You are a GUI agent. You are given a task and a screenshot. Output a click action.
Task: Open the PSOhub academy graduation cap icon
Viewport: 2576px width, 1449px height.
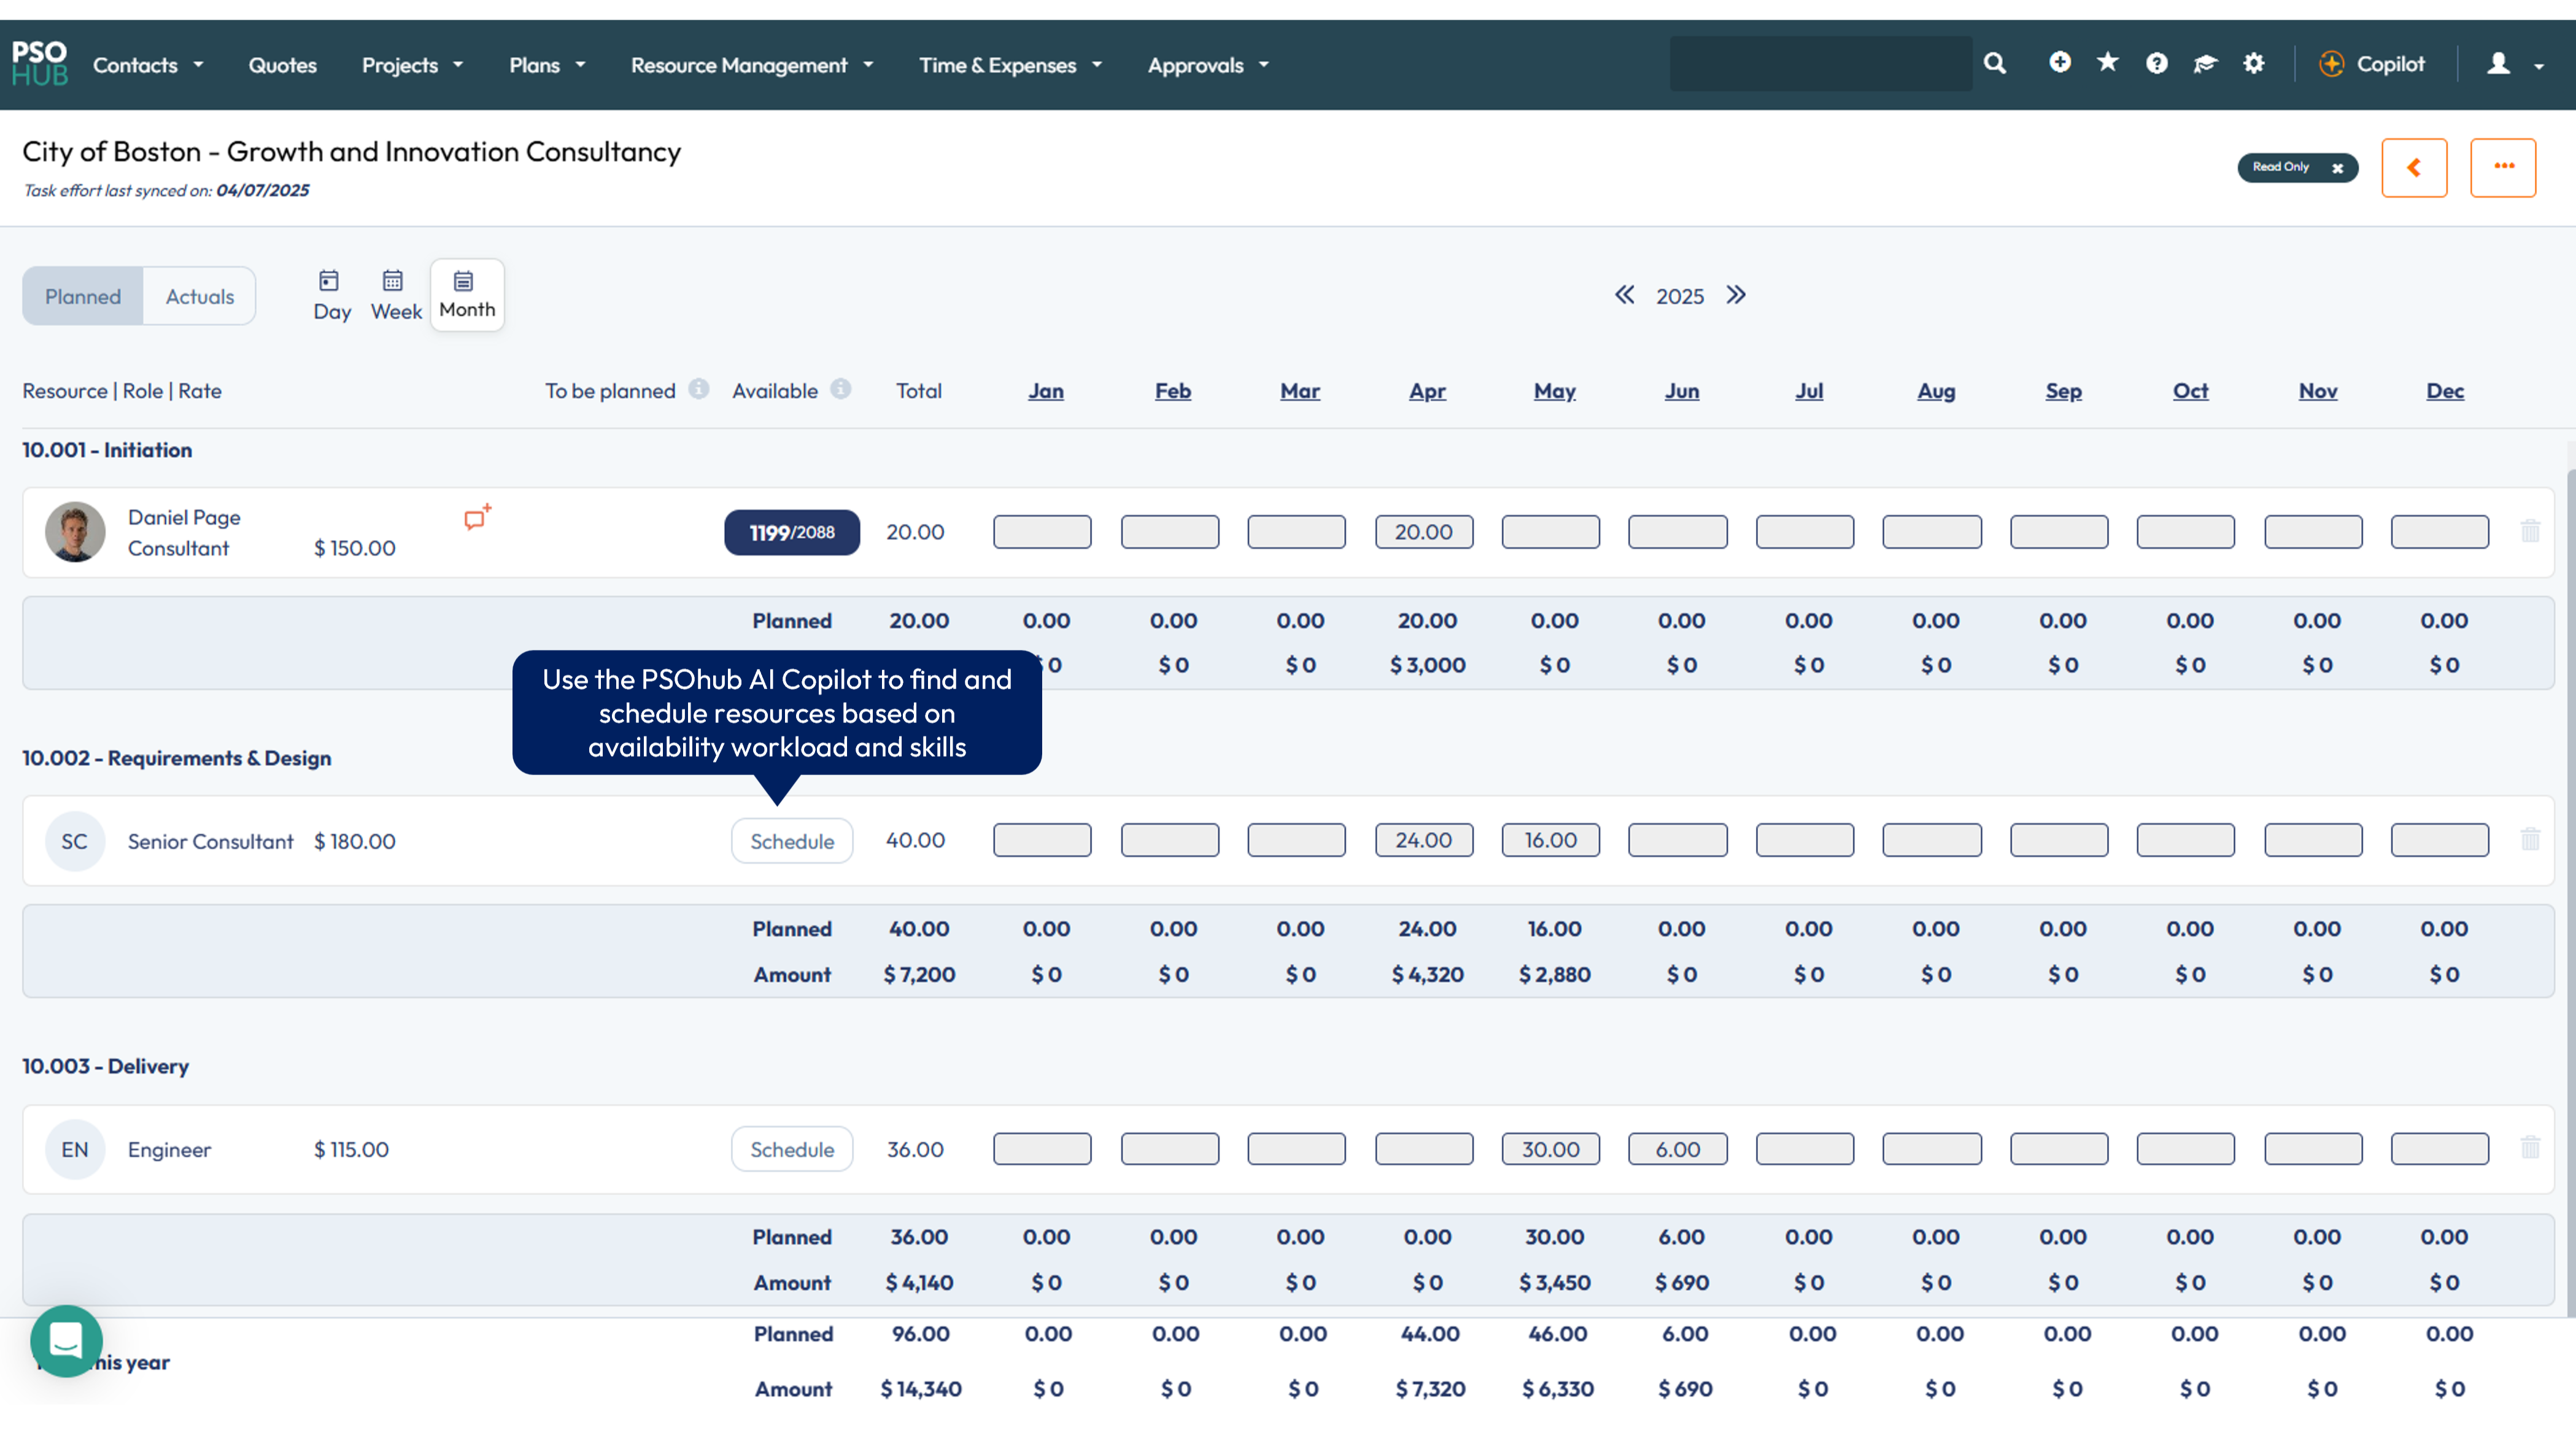click(2205, 63)
